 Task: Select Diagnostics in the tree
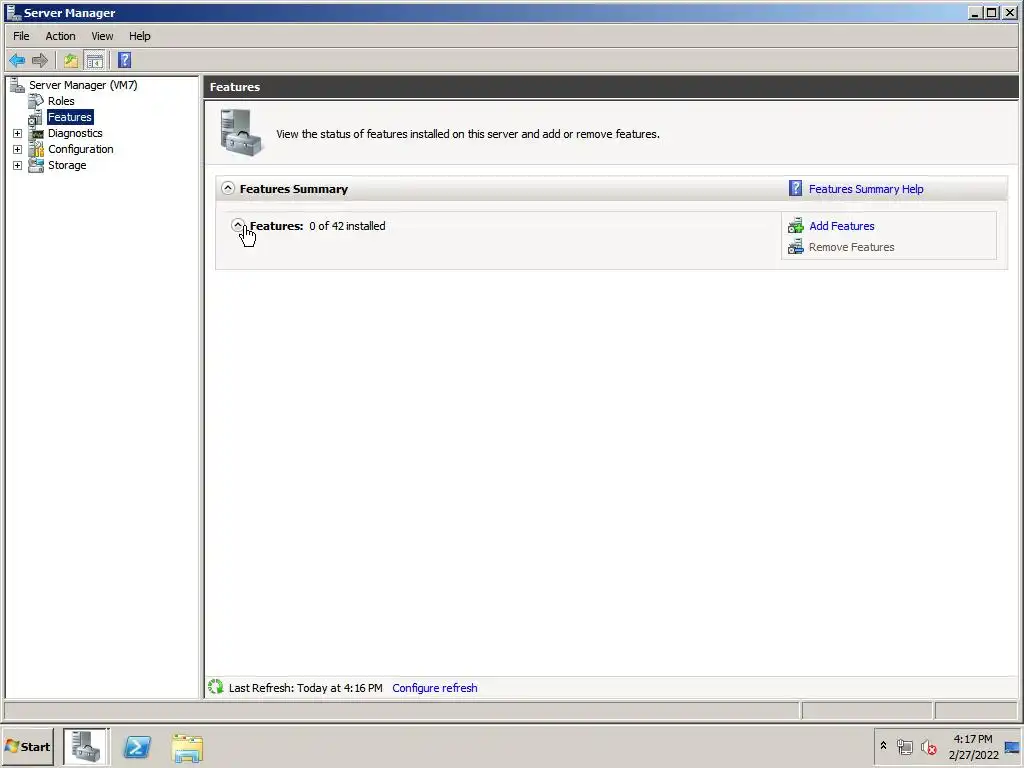pos(74,133)
